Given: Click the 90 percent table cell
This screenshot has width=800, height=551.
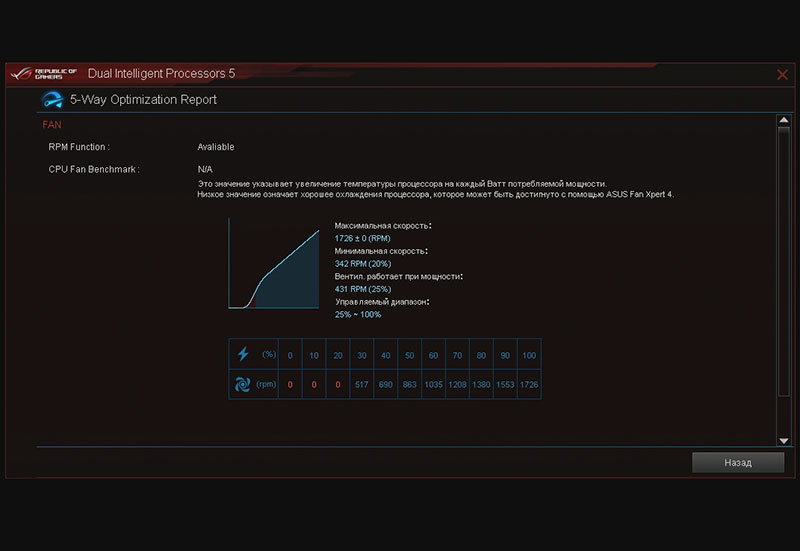Looking at the screenshot, I should (505, 355).
